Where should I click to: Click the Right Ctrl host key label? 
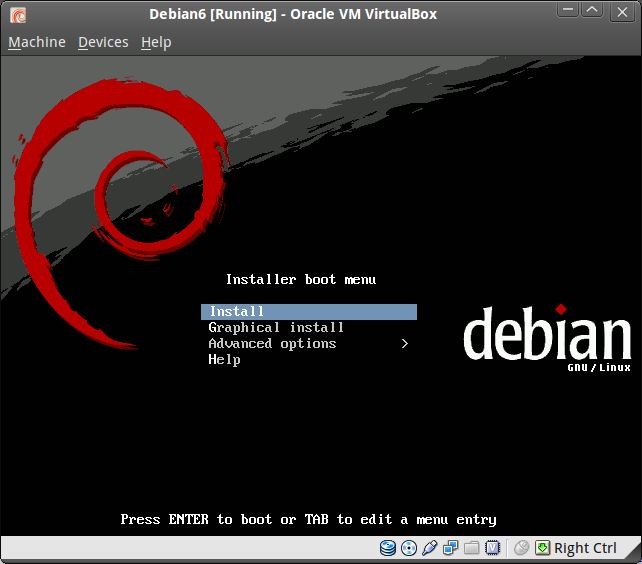585,548
